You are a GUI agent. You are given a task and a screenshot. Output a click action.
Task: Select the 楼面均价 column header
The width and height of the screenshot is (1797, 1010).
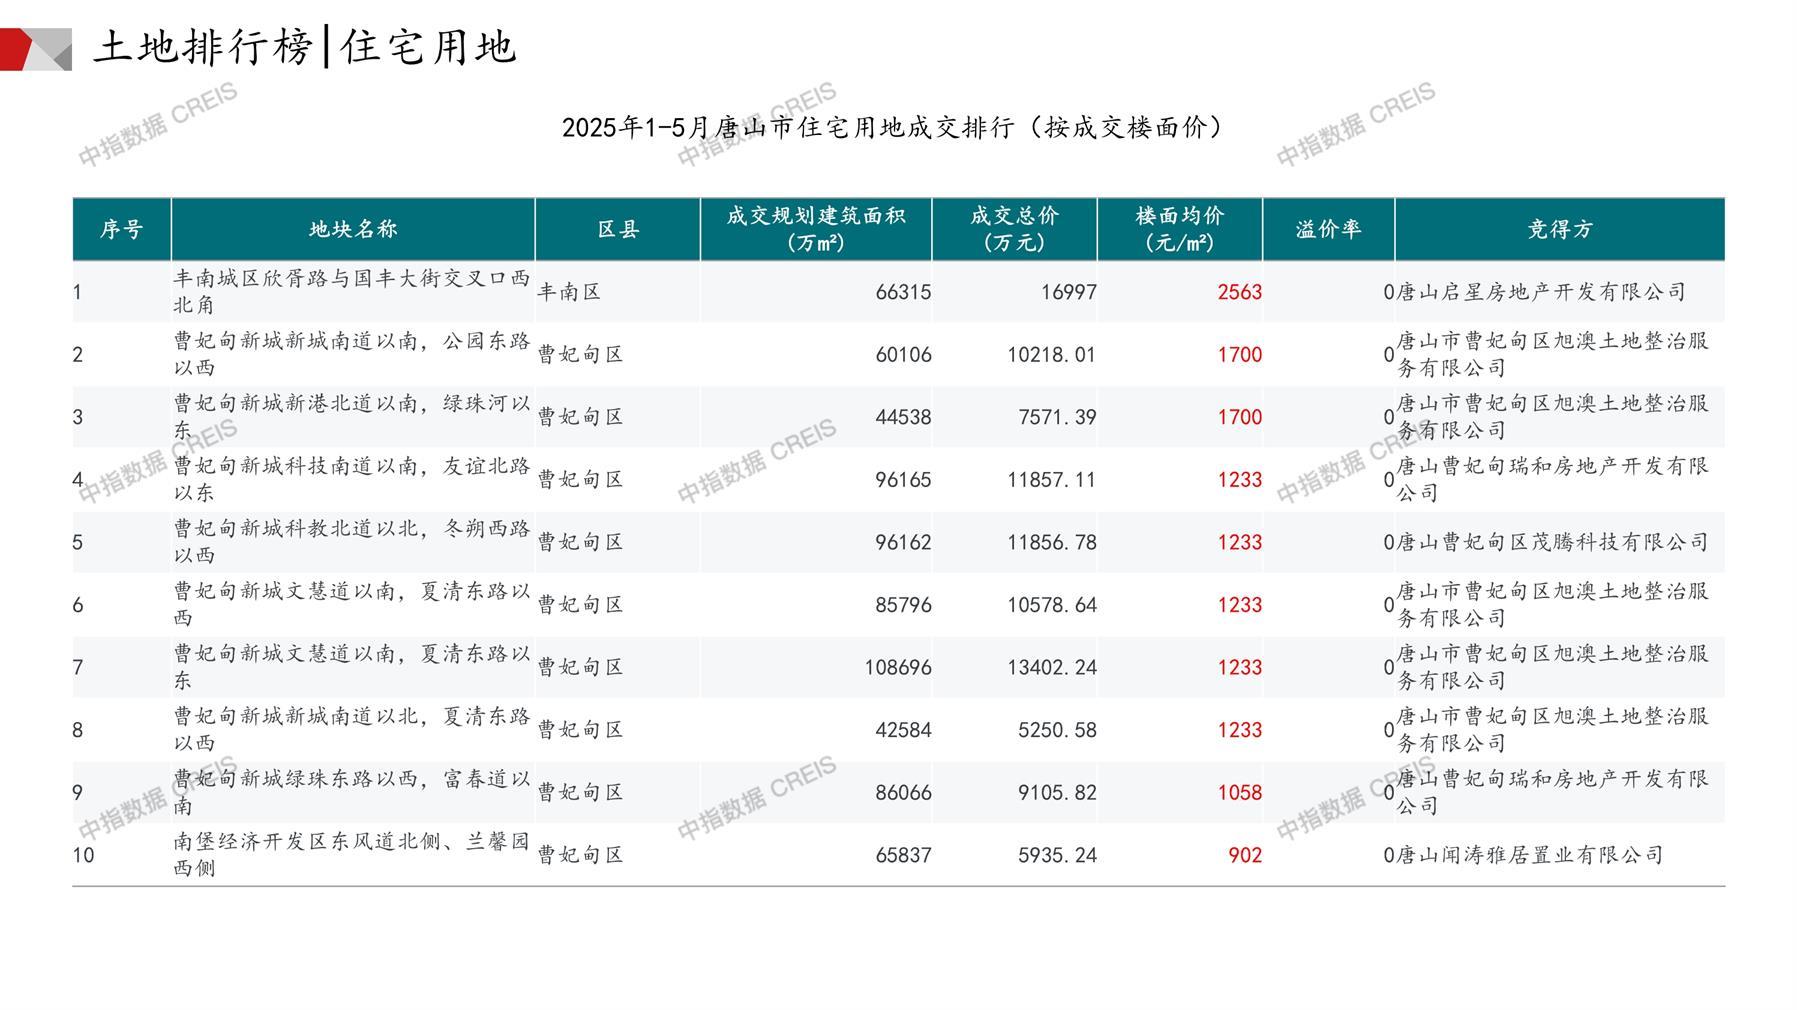1179,229
